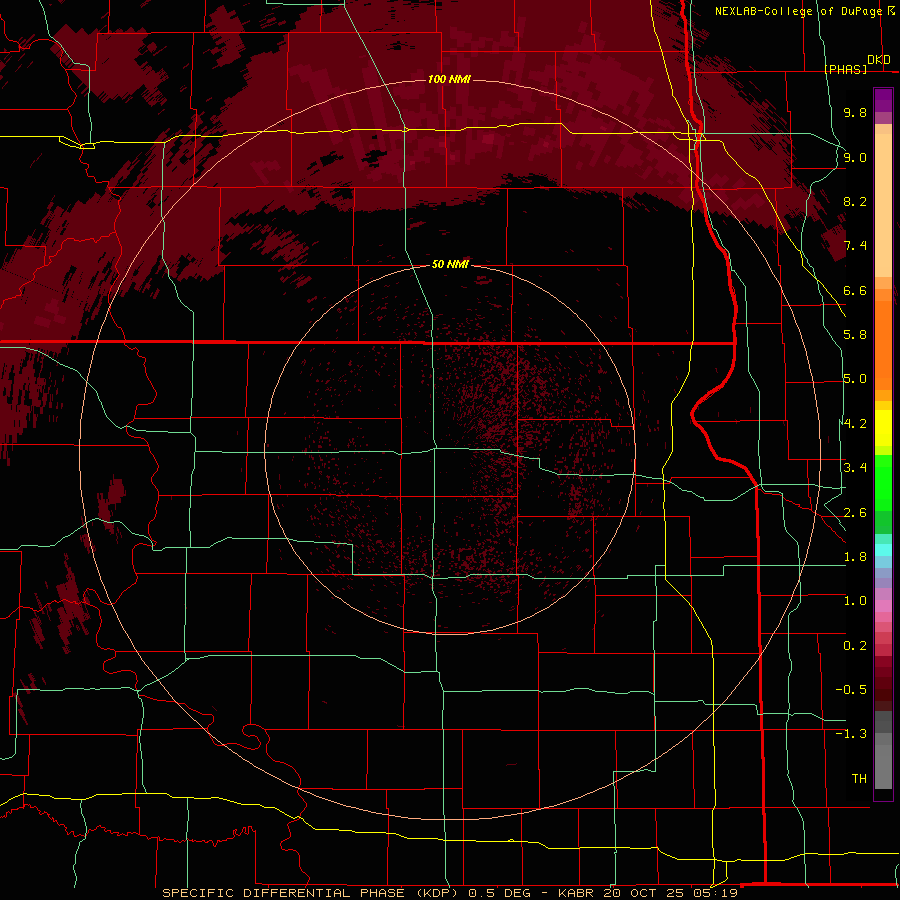
Task: Click the 4.2 value on the color scale
Action: (855, 424)
